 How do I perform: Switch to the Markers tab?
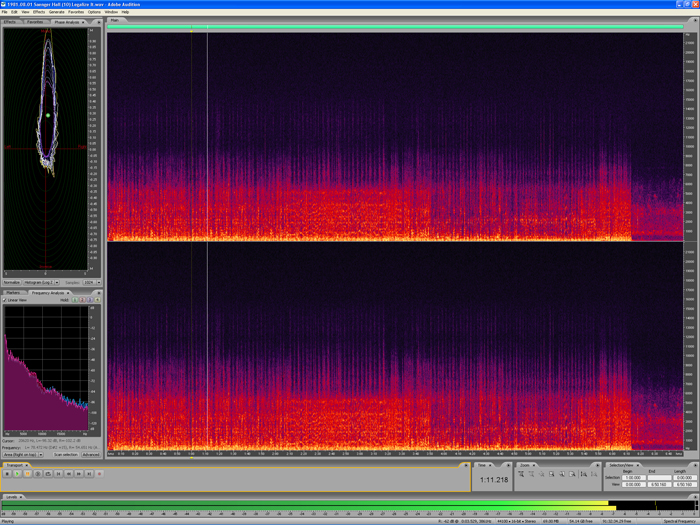point(13,293)
